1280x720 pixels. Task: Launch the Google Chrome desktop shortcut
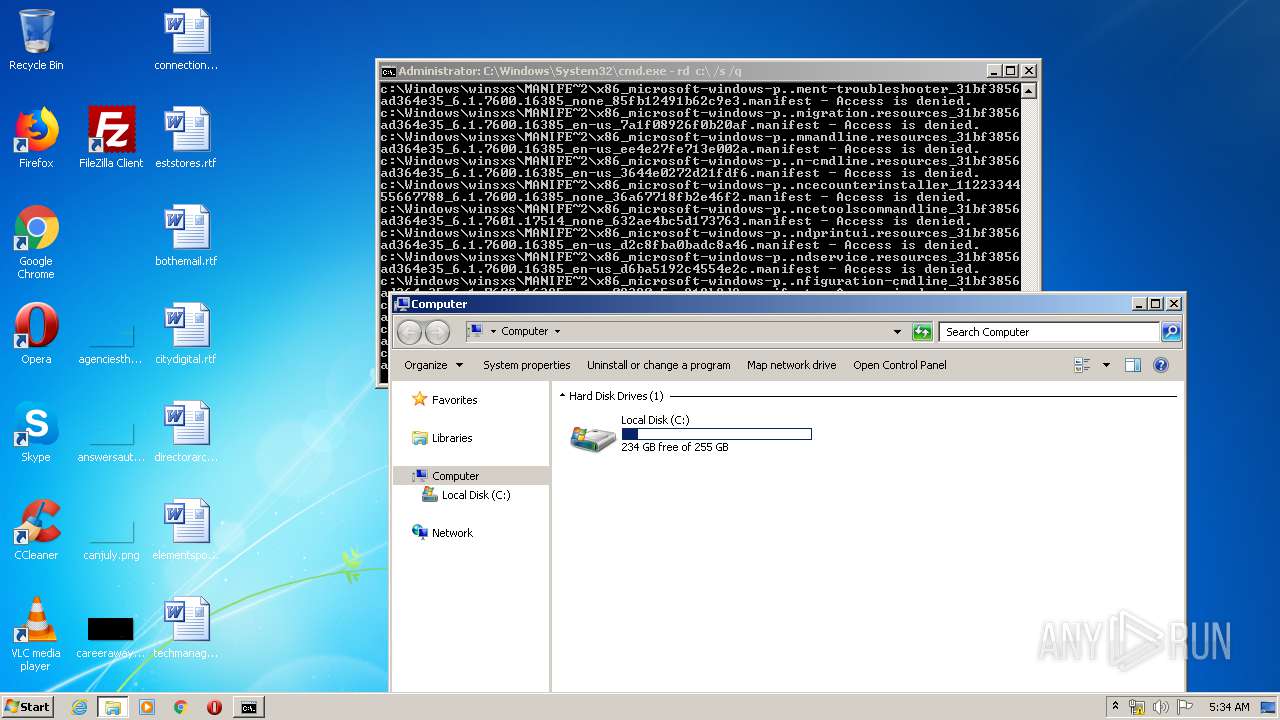click(36, 242)
